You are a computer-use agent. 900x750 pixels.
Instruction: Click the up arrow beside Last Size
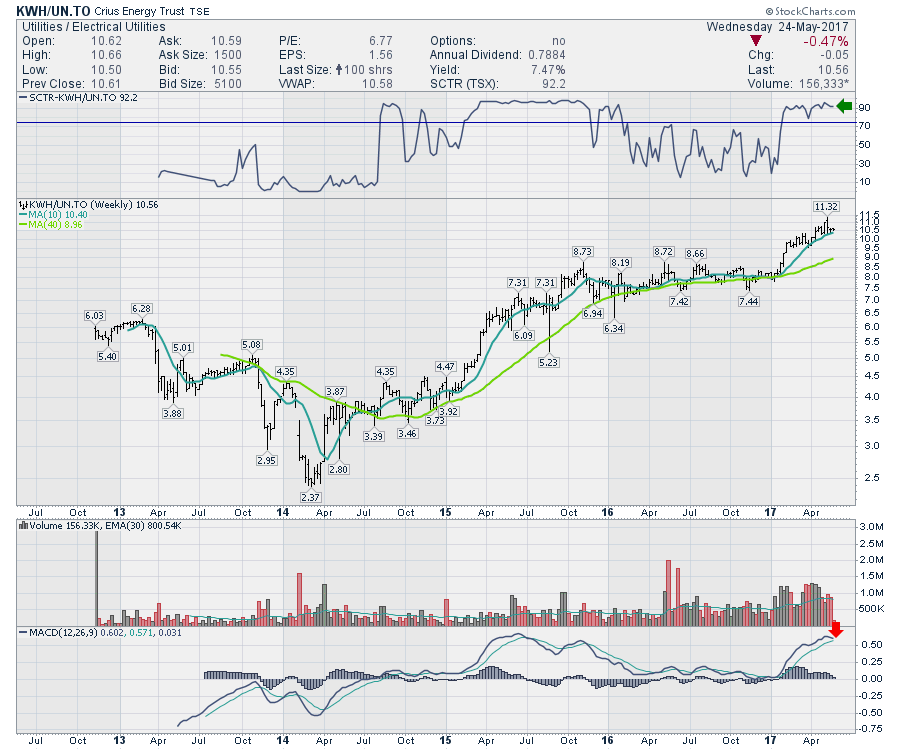click(x=339, y=69)
